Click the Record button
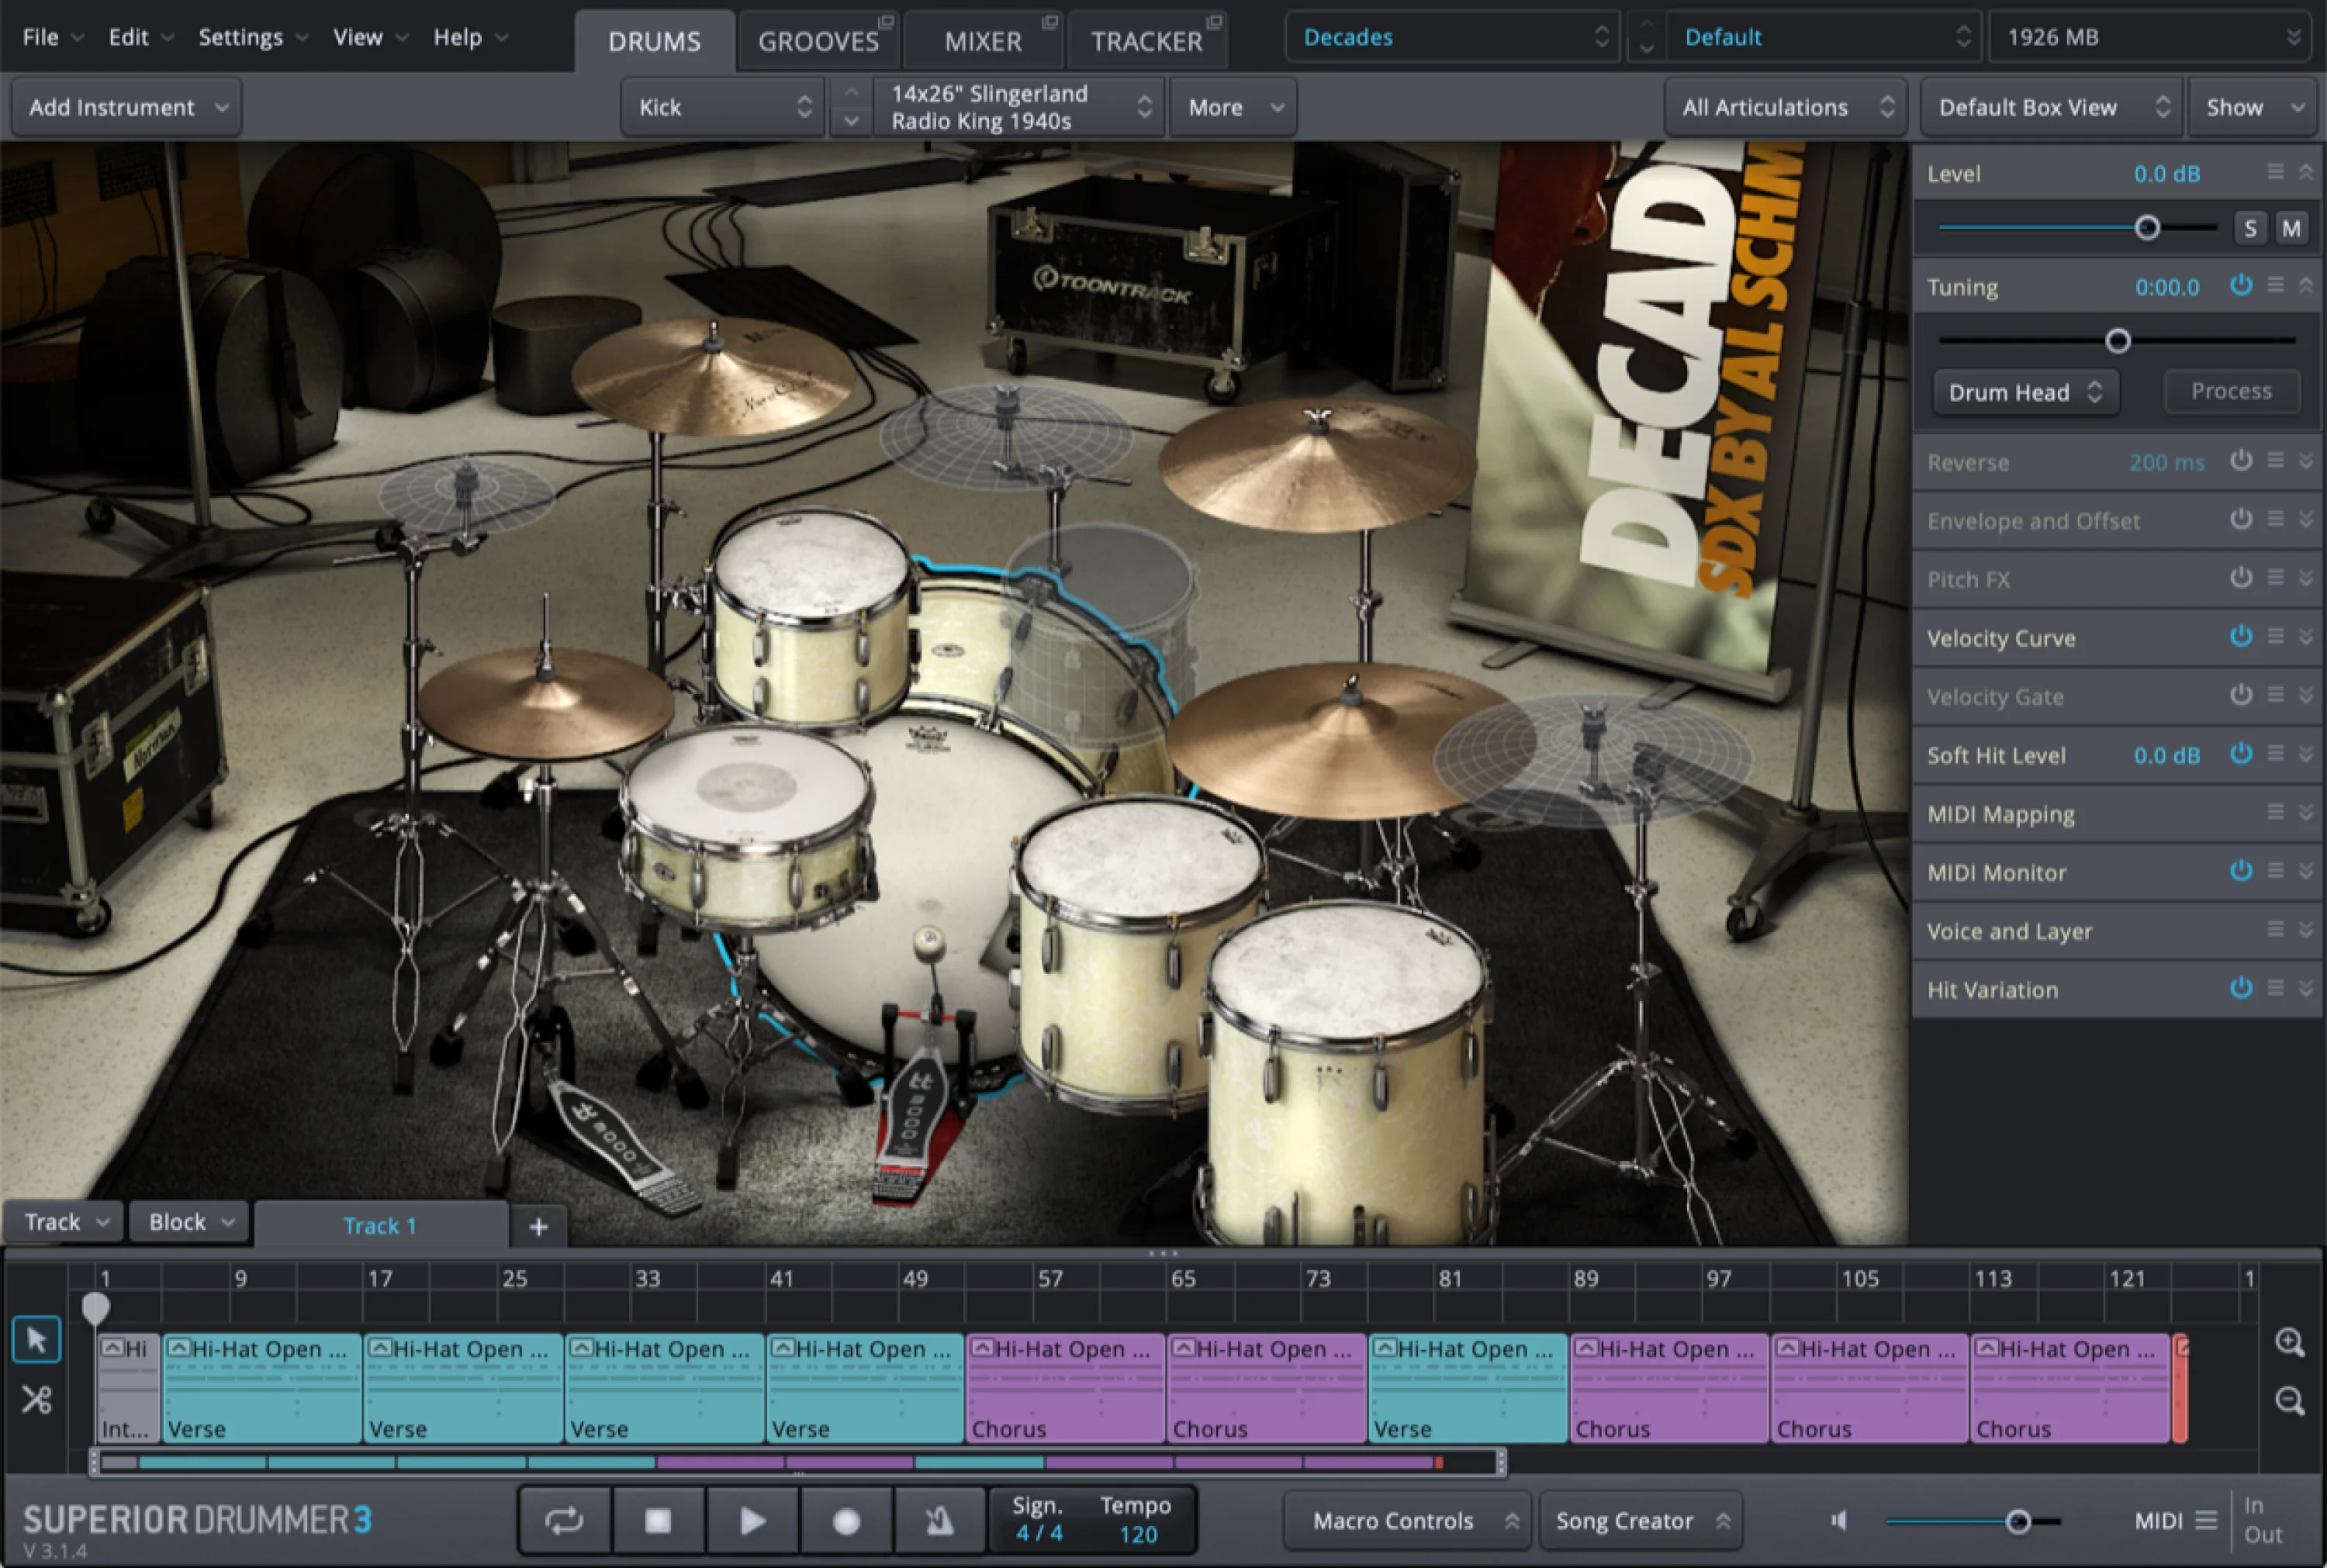Image resolution: width=2327 pixels, height=1568 pixels. [x=846, y=1521]
